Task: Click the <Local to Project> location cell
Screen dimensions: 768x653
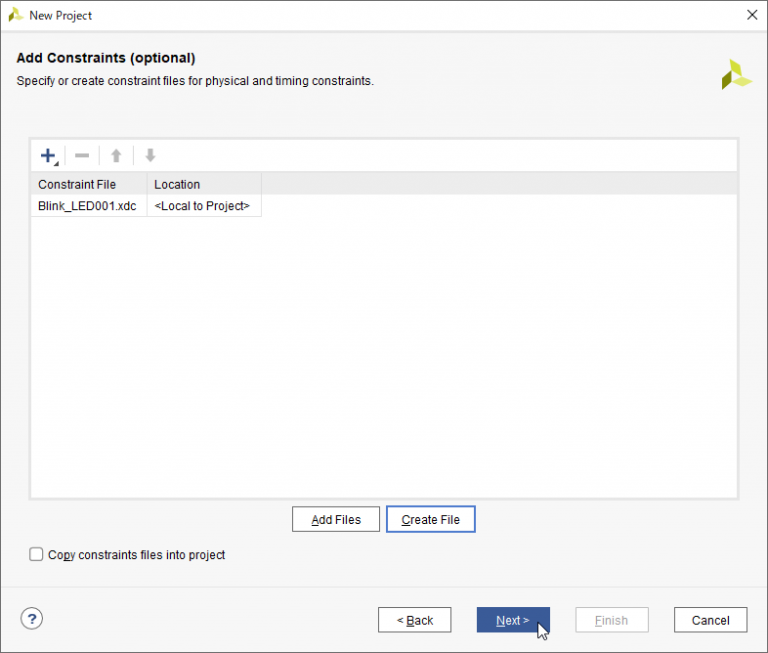Action: [x=202, y=207]
